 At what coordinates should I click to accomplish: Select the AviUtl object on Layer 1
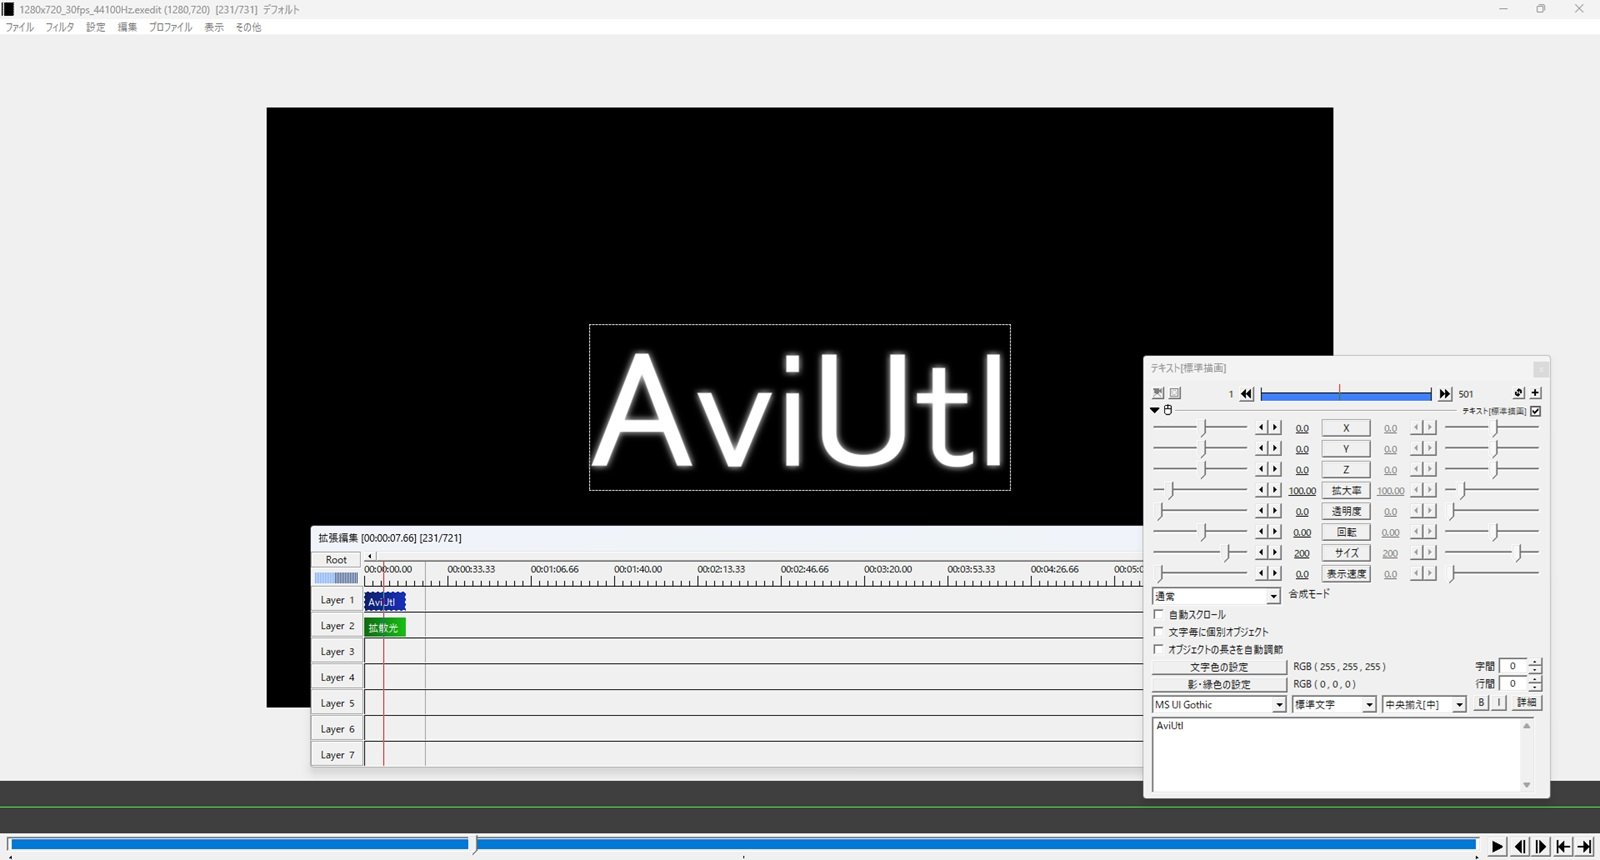click(385, 601)
